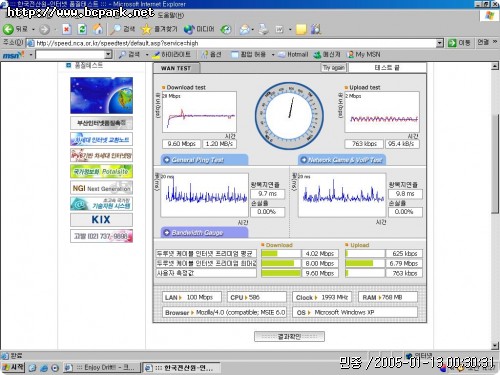Open the Home page icon
Screen dimensions: 500x375
point(98,29)
